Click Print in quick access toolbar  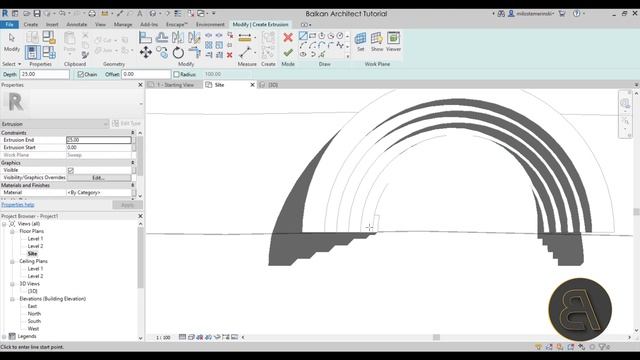(x=92, y=13)
